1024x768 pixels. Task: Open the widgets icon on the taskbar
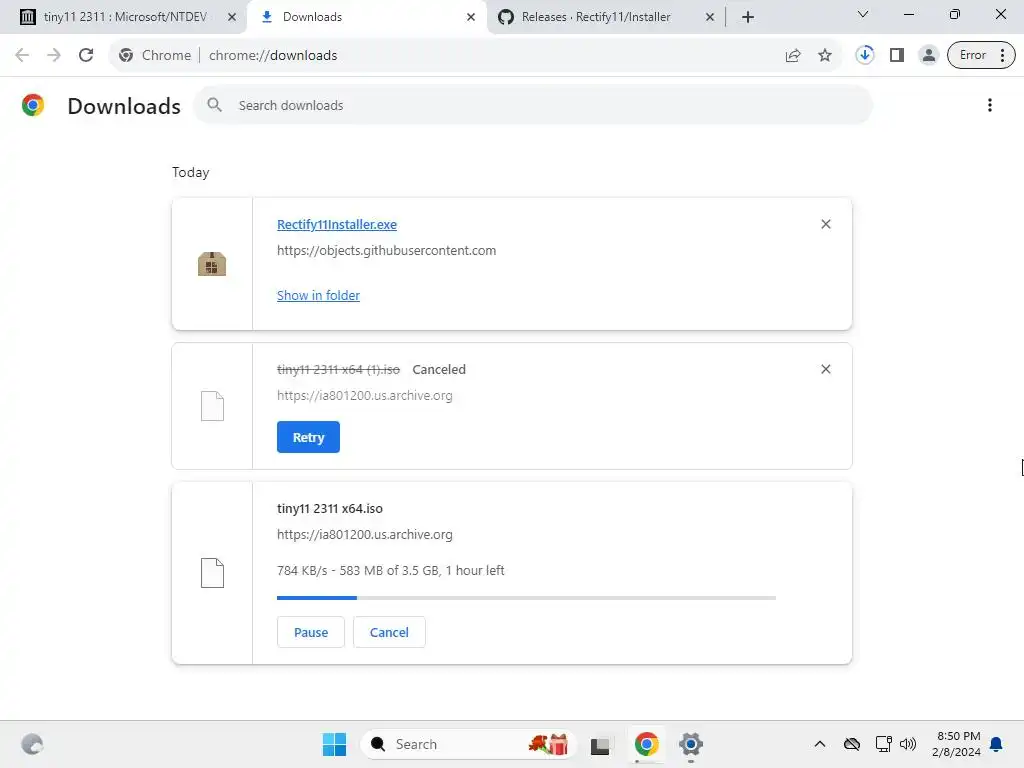click(32, 744)
